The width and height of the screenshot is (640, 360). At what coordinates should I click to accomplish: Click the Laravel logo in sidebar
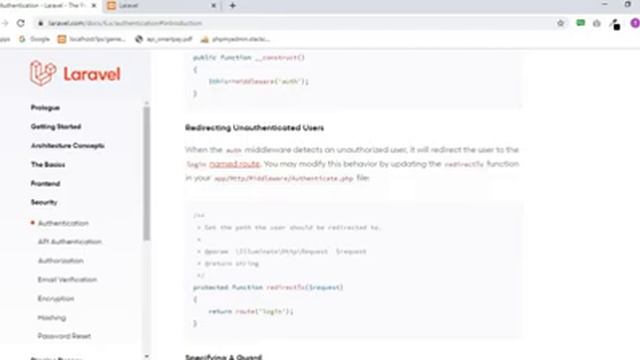point(76,73)
